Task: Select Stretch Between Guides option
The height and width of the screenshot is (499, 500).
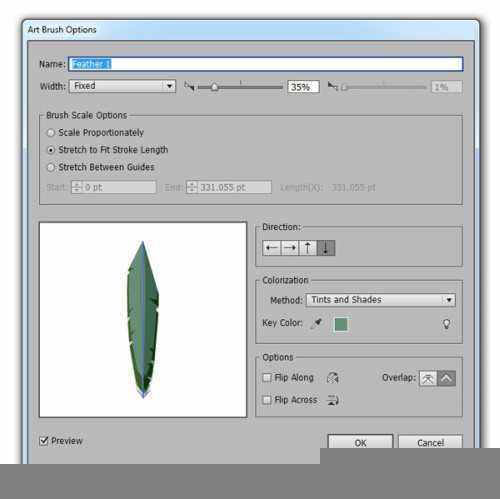Action: coord(101,167)
